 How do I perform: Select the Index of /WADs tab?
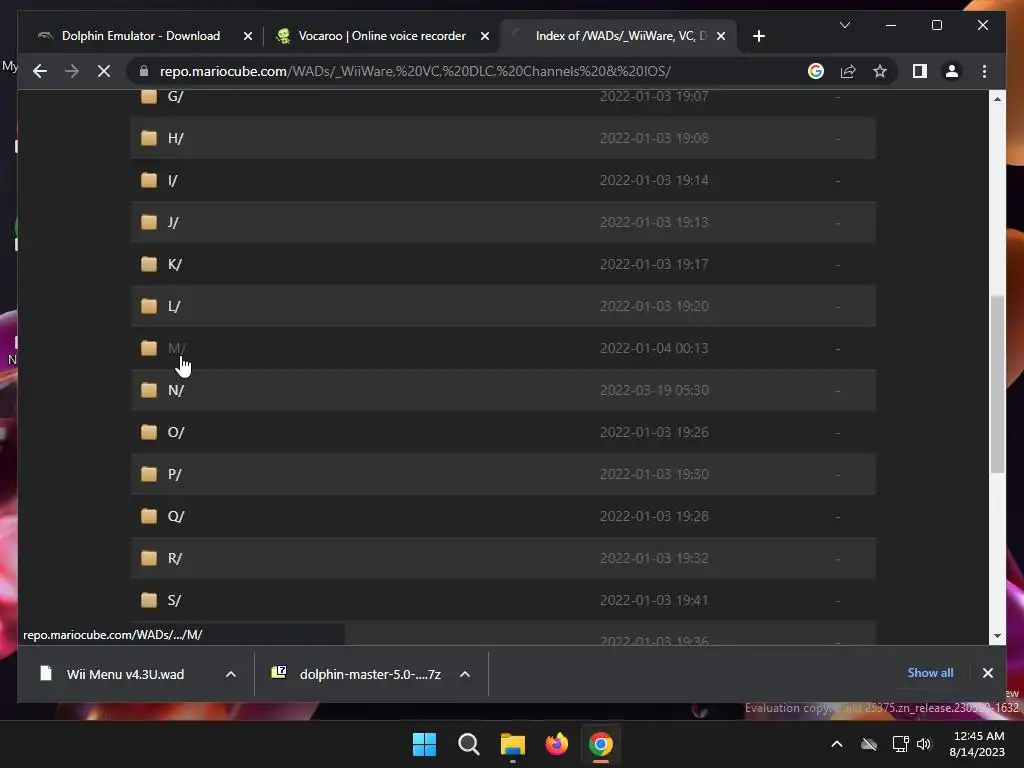(618, 36)
